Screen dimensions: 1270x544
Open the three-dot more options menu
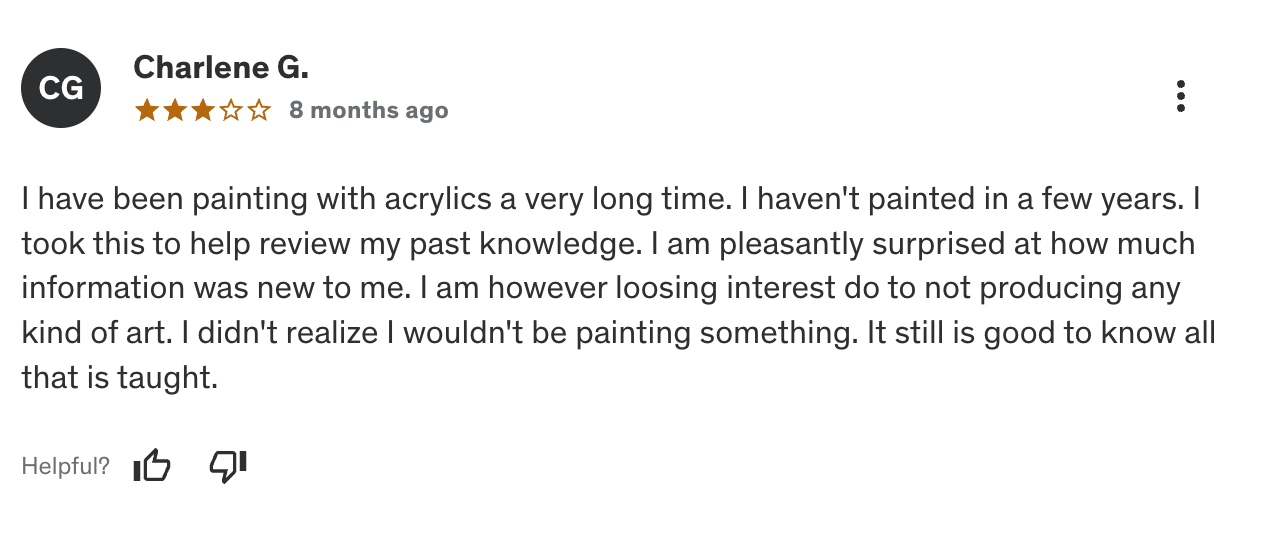pyautogui.click(x=1181, y=96)
